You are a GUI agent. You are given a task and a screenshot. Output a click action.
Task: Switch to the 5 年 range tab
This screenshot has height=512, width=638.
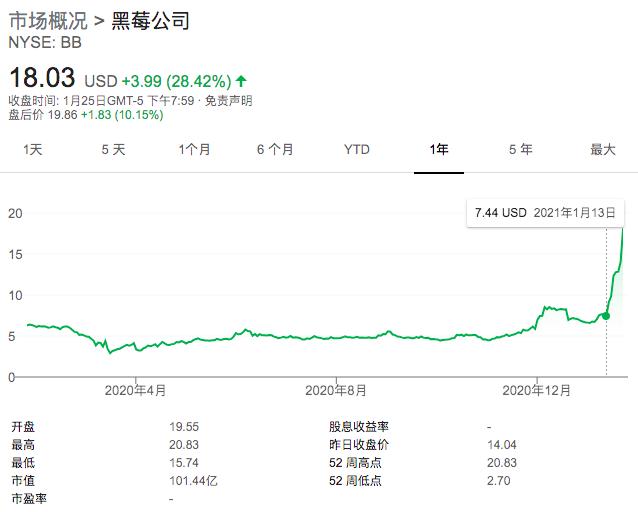tap(521, 149)
